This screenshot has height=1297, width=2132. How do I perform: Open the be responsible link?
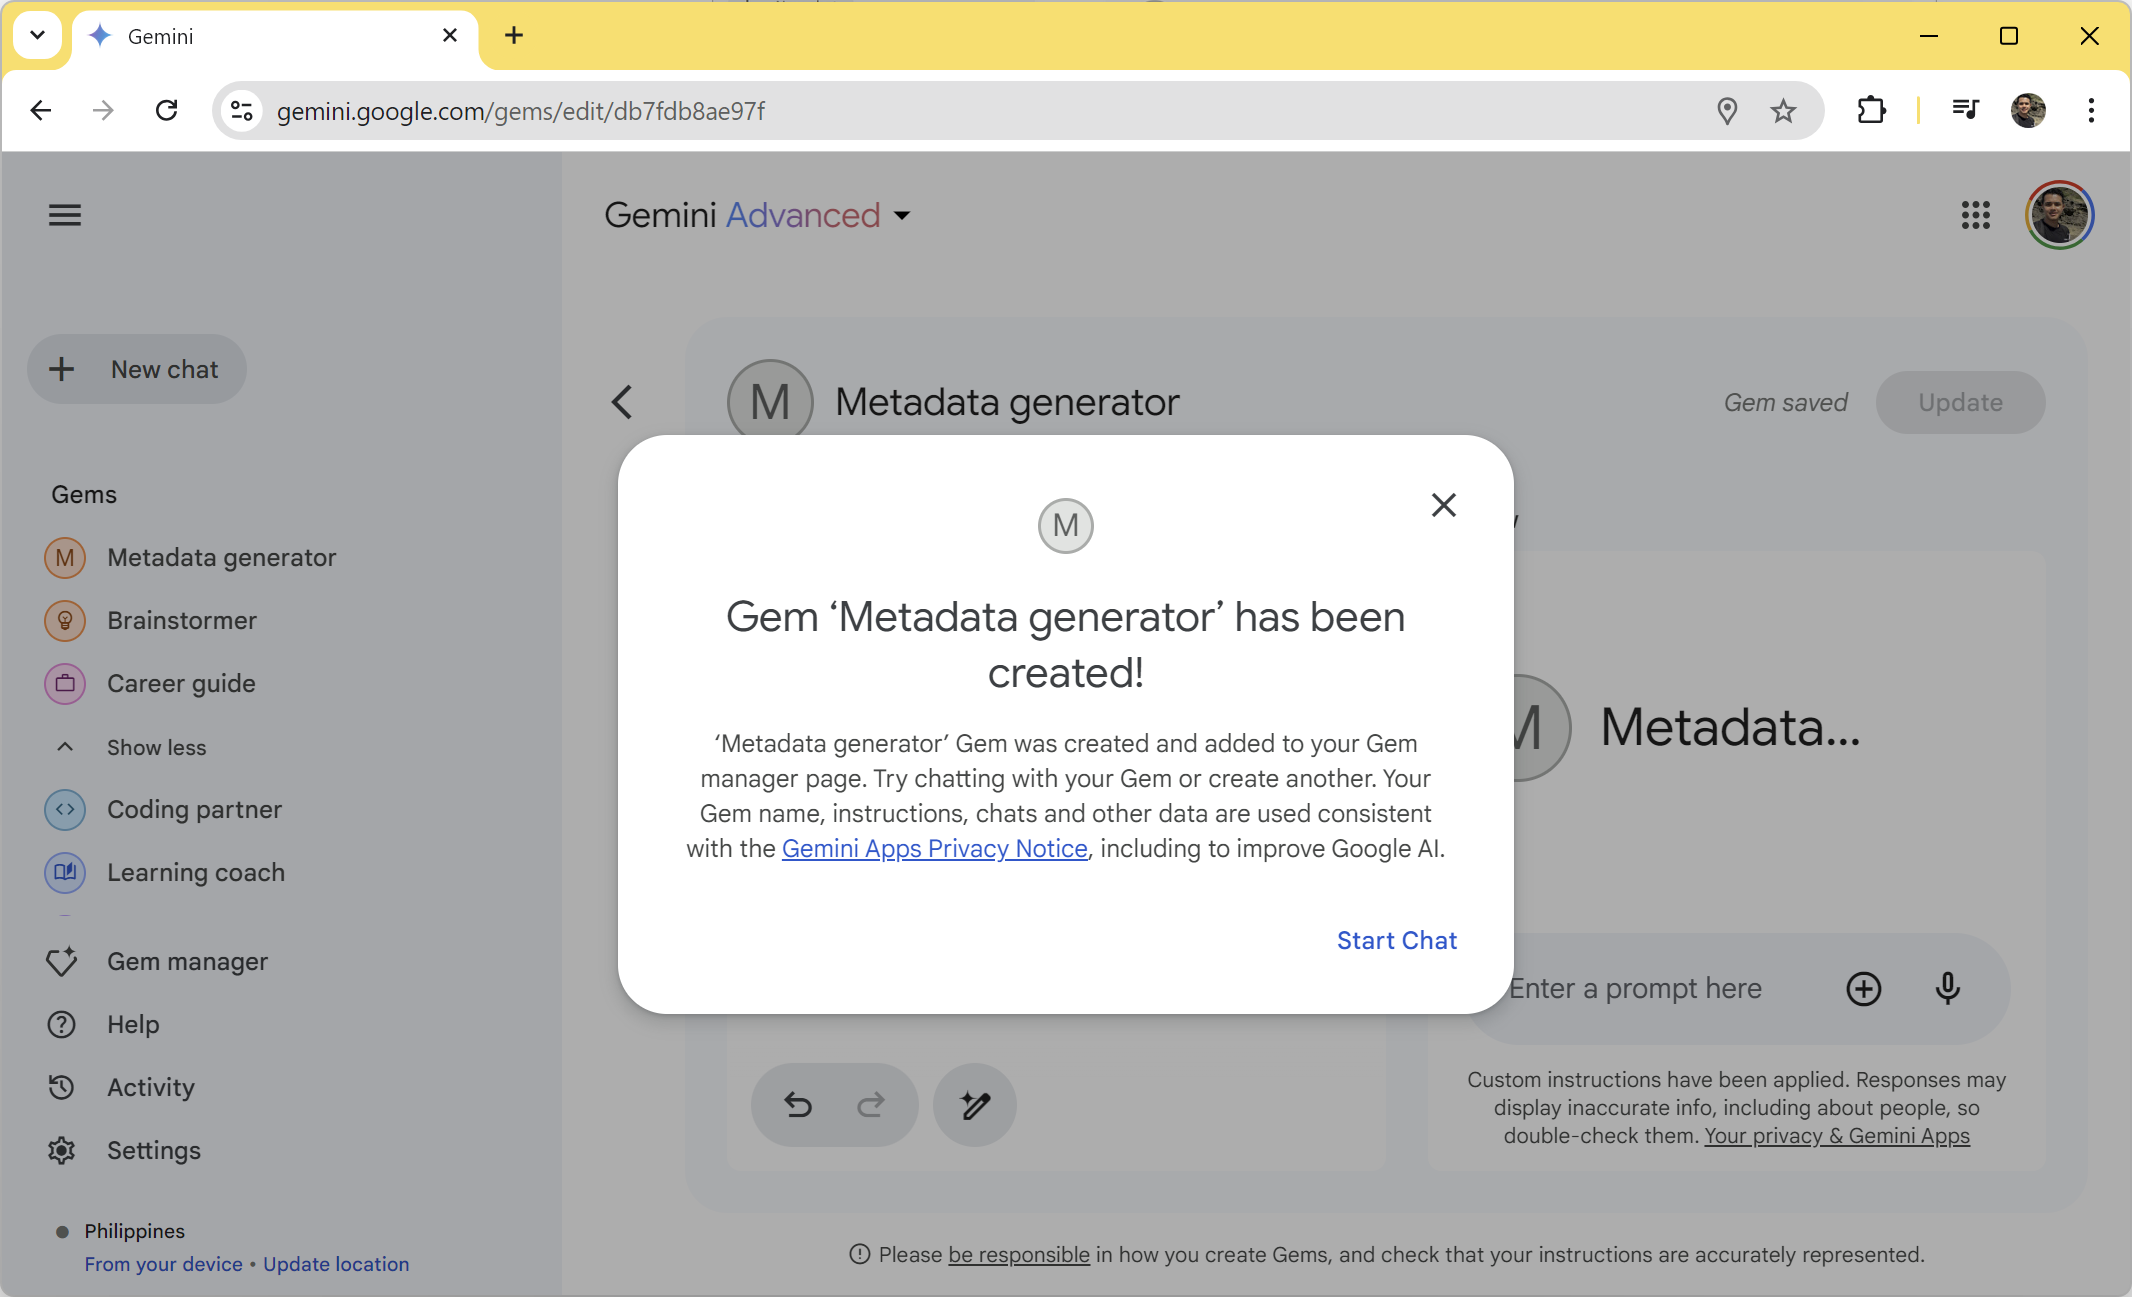[1019, 1255]
